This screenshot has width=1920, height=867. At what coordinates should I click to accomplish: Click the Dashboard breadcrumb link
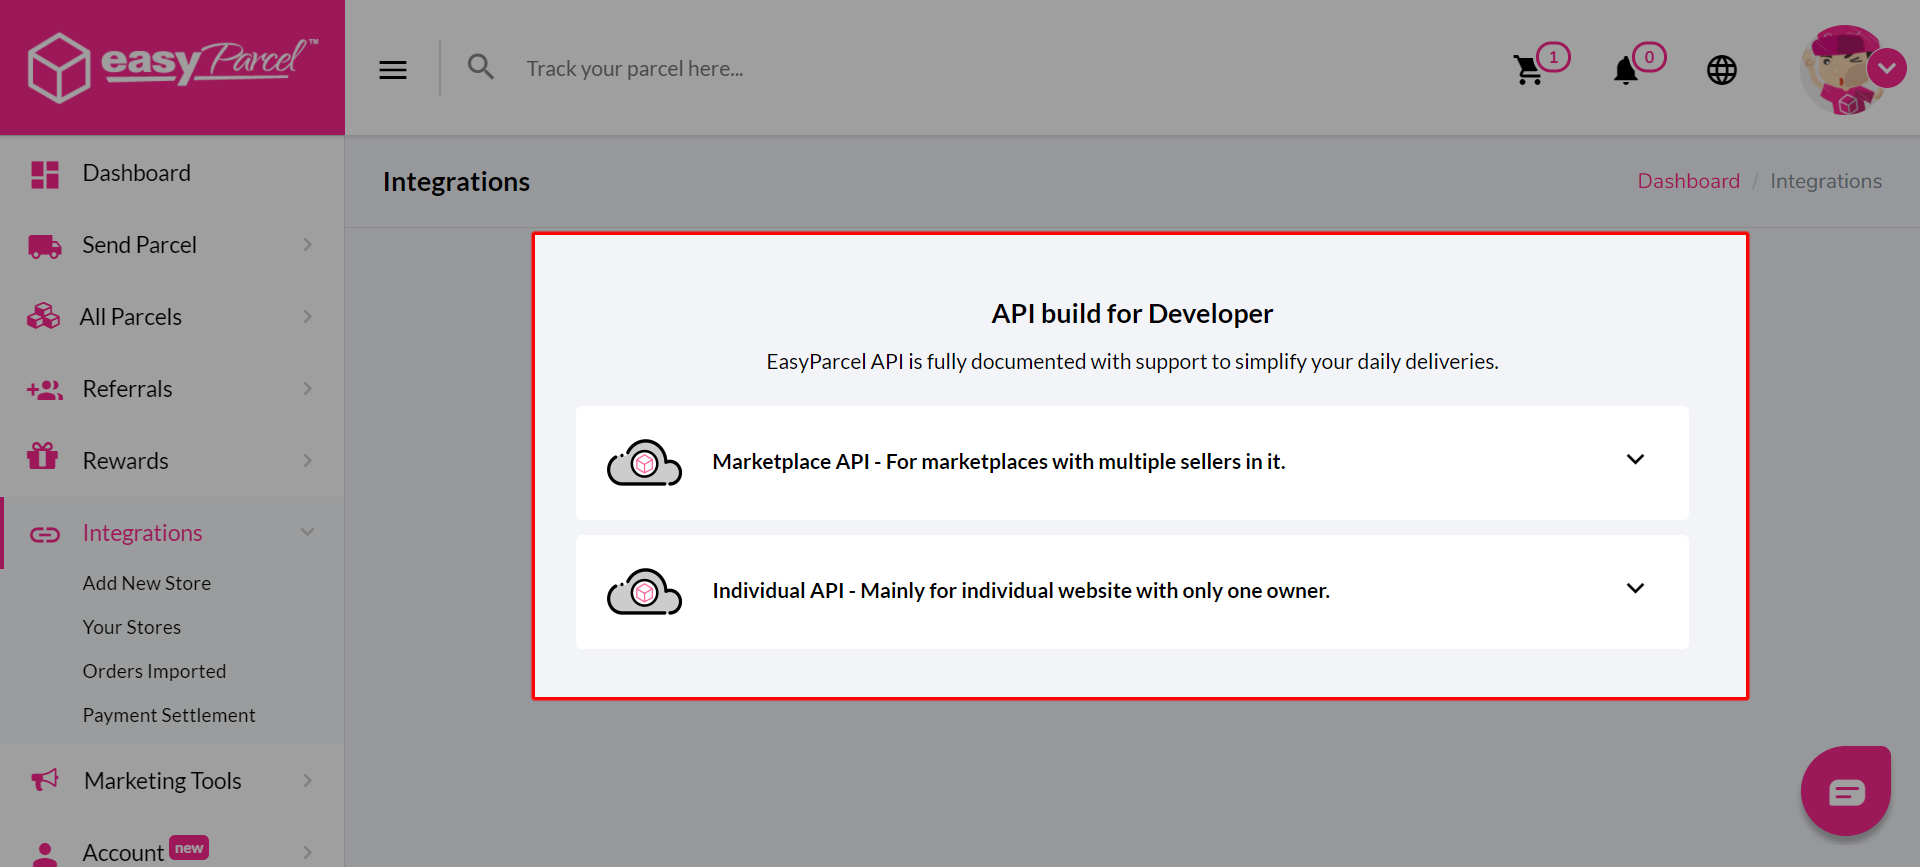pyautogui.click(x=1688, y=181)
